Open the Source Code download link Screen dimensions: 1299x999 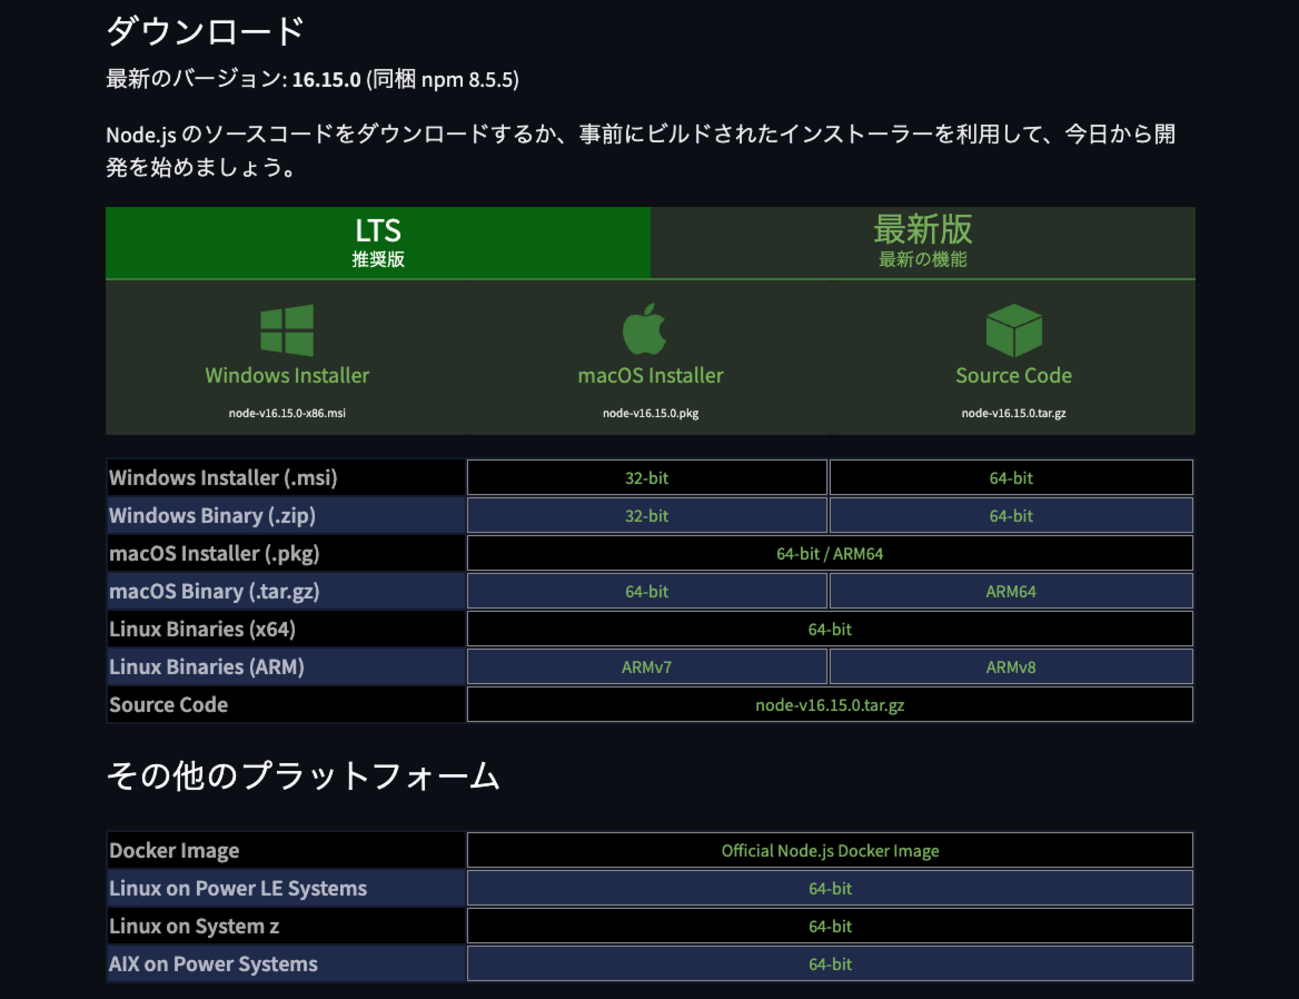[x=1014, y=376]
